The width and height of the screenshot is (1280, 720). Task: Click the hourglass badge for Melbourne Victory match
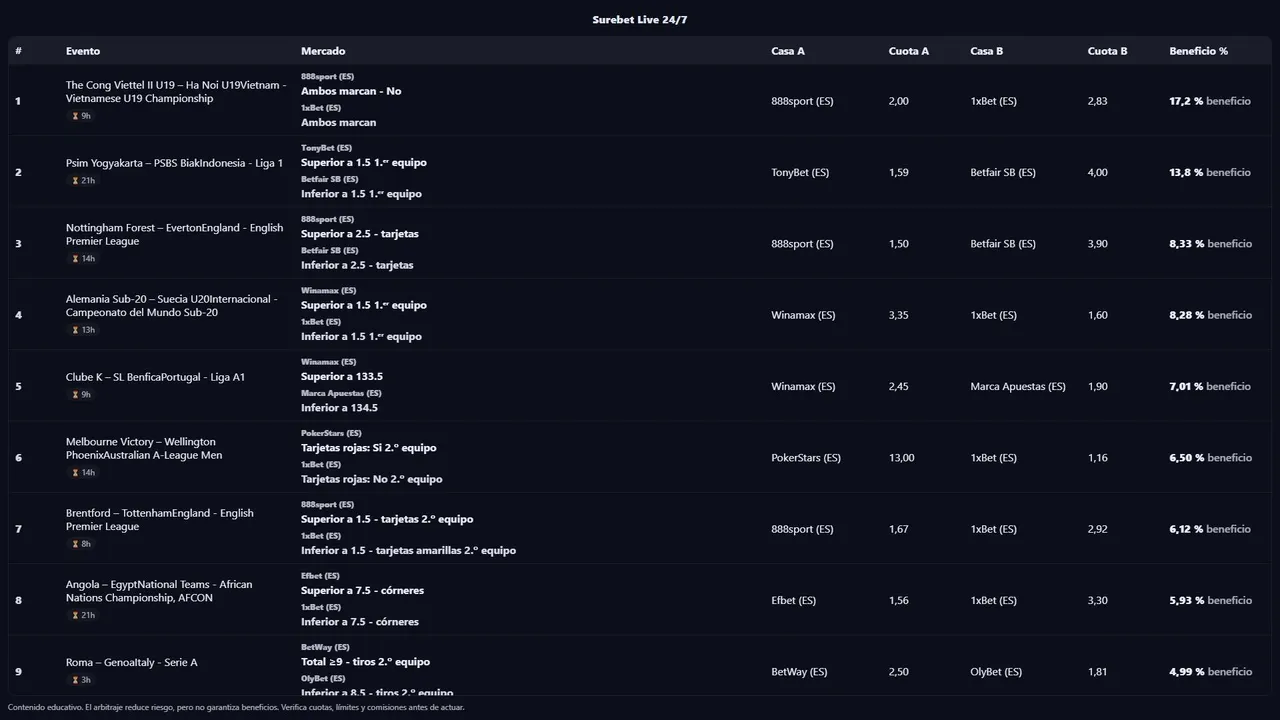click(83, 473)
